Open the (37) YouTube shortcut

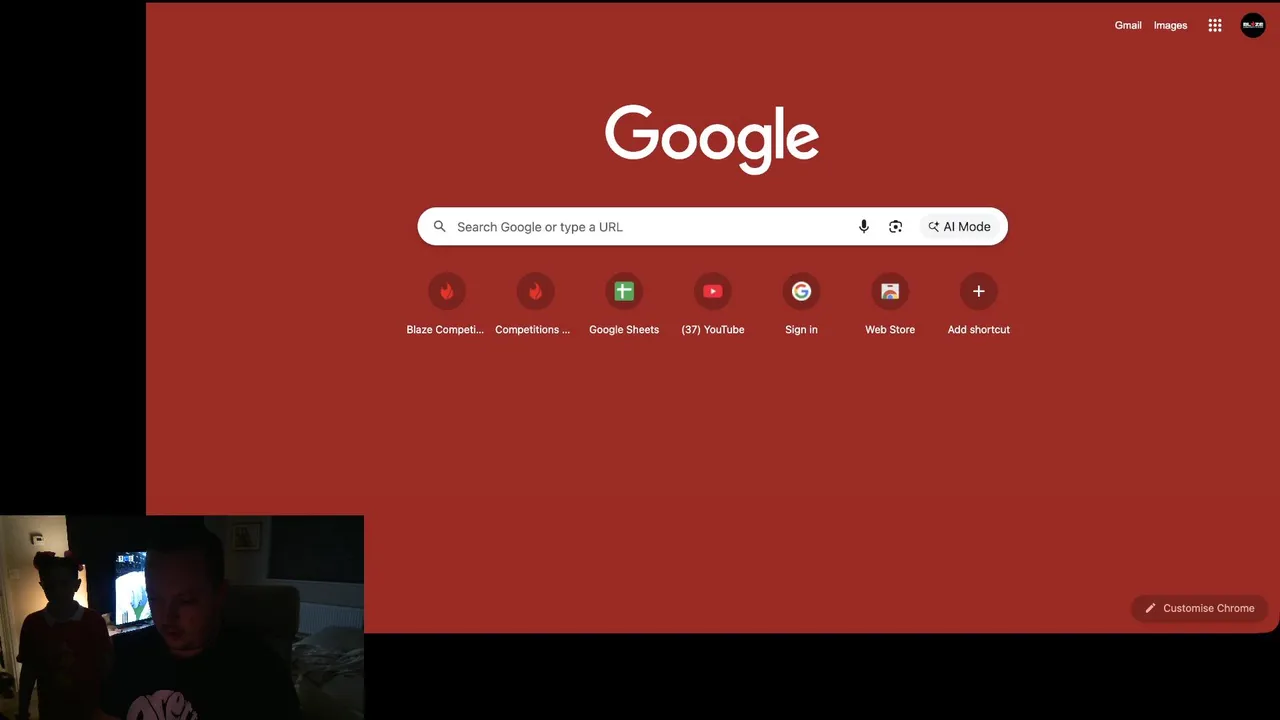[713, 304]
